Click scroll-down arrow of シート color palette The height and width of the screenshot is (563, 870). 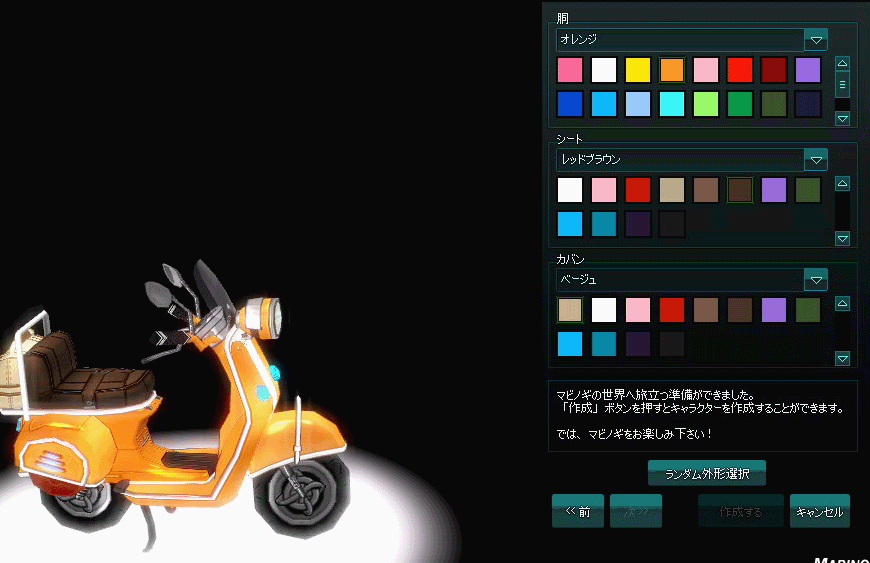tap(842, 239)
